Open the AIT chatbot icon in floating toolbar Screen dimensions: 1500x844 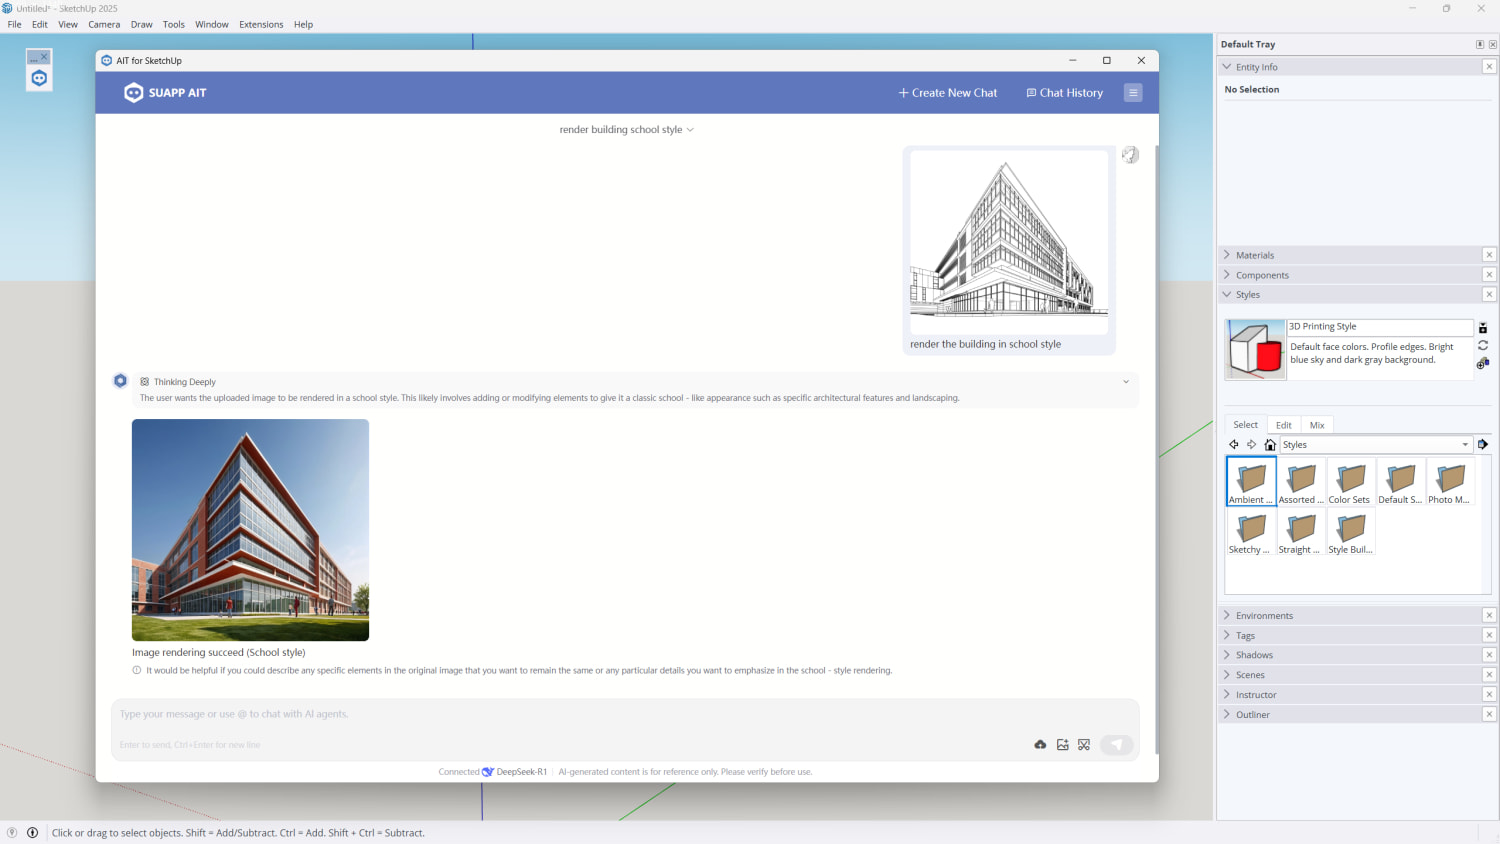(39, 79)
